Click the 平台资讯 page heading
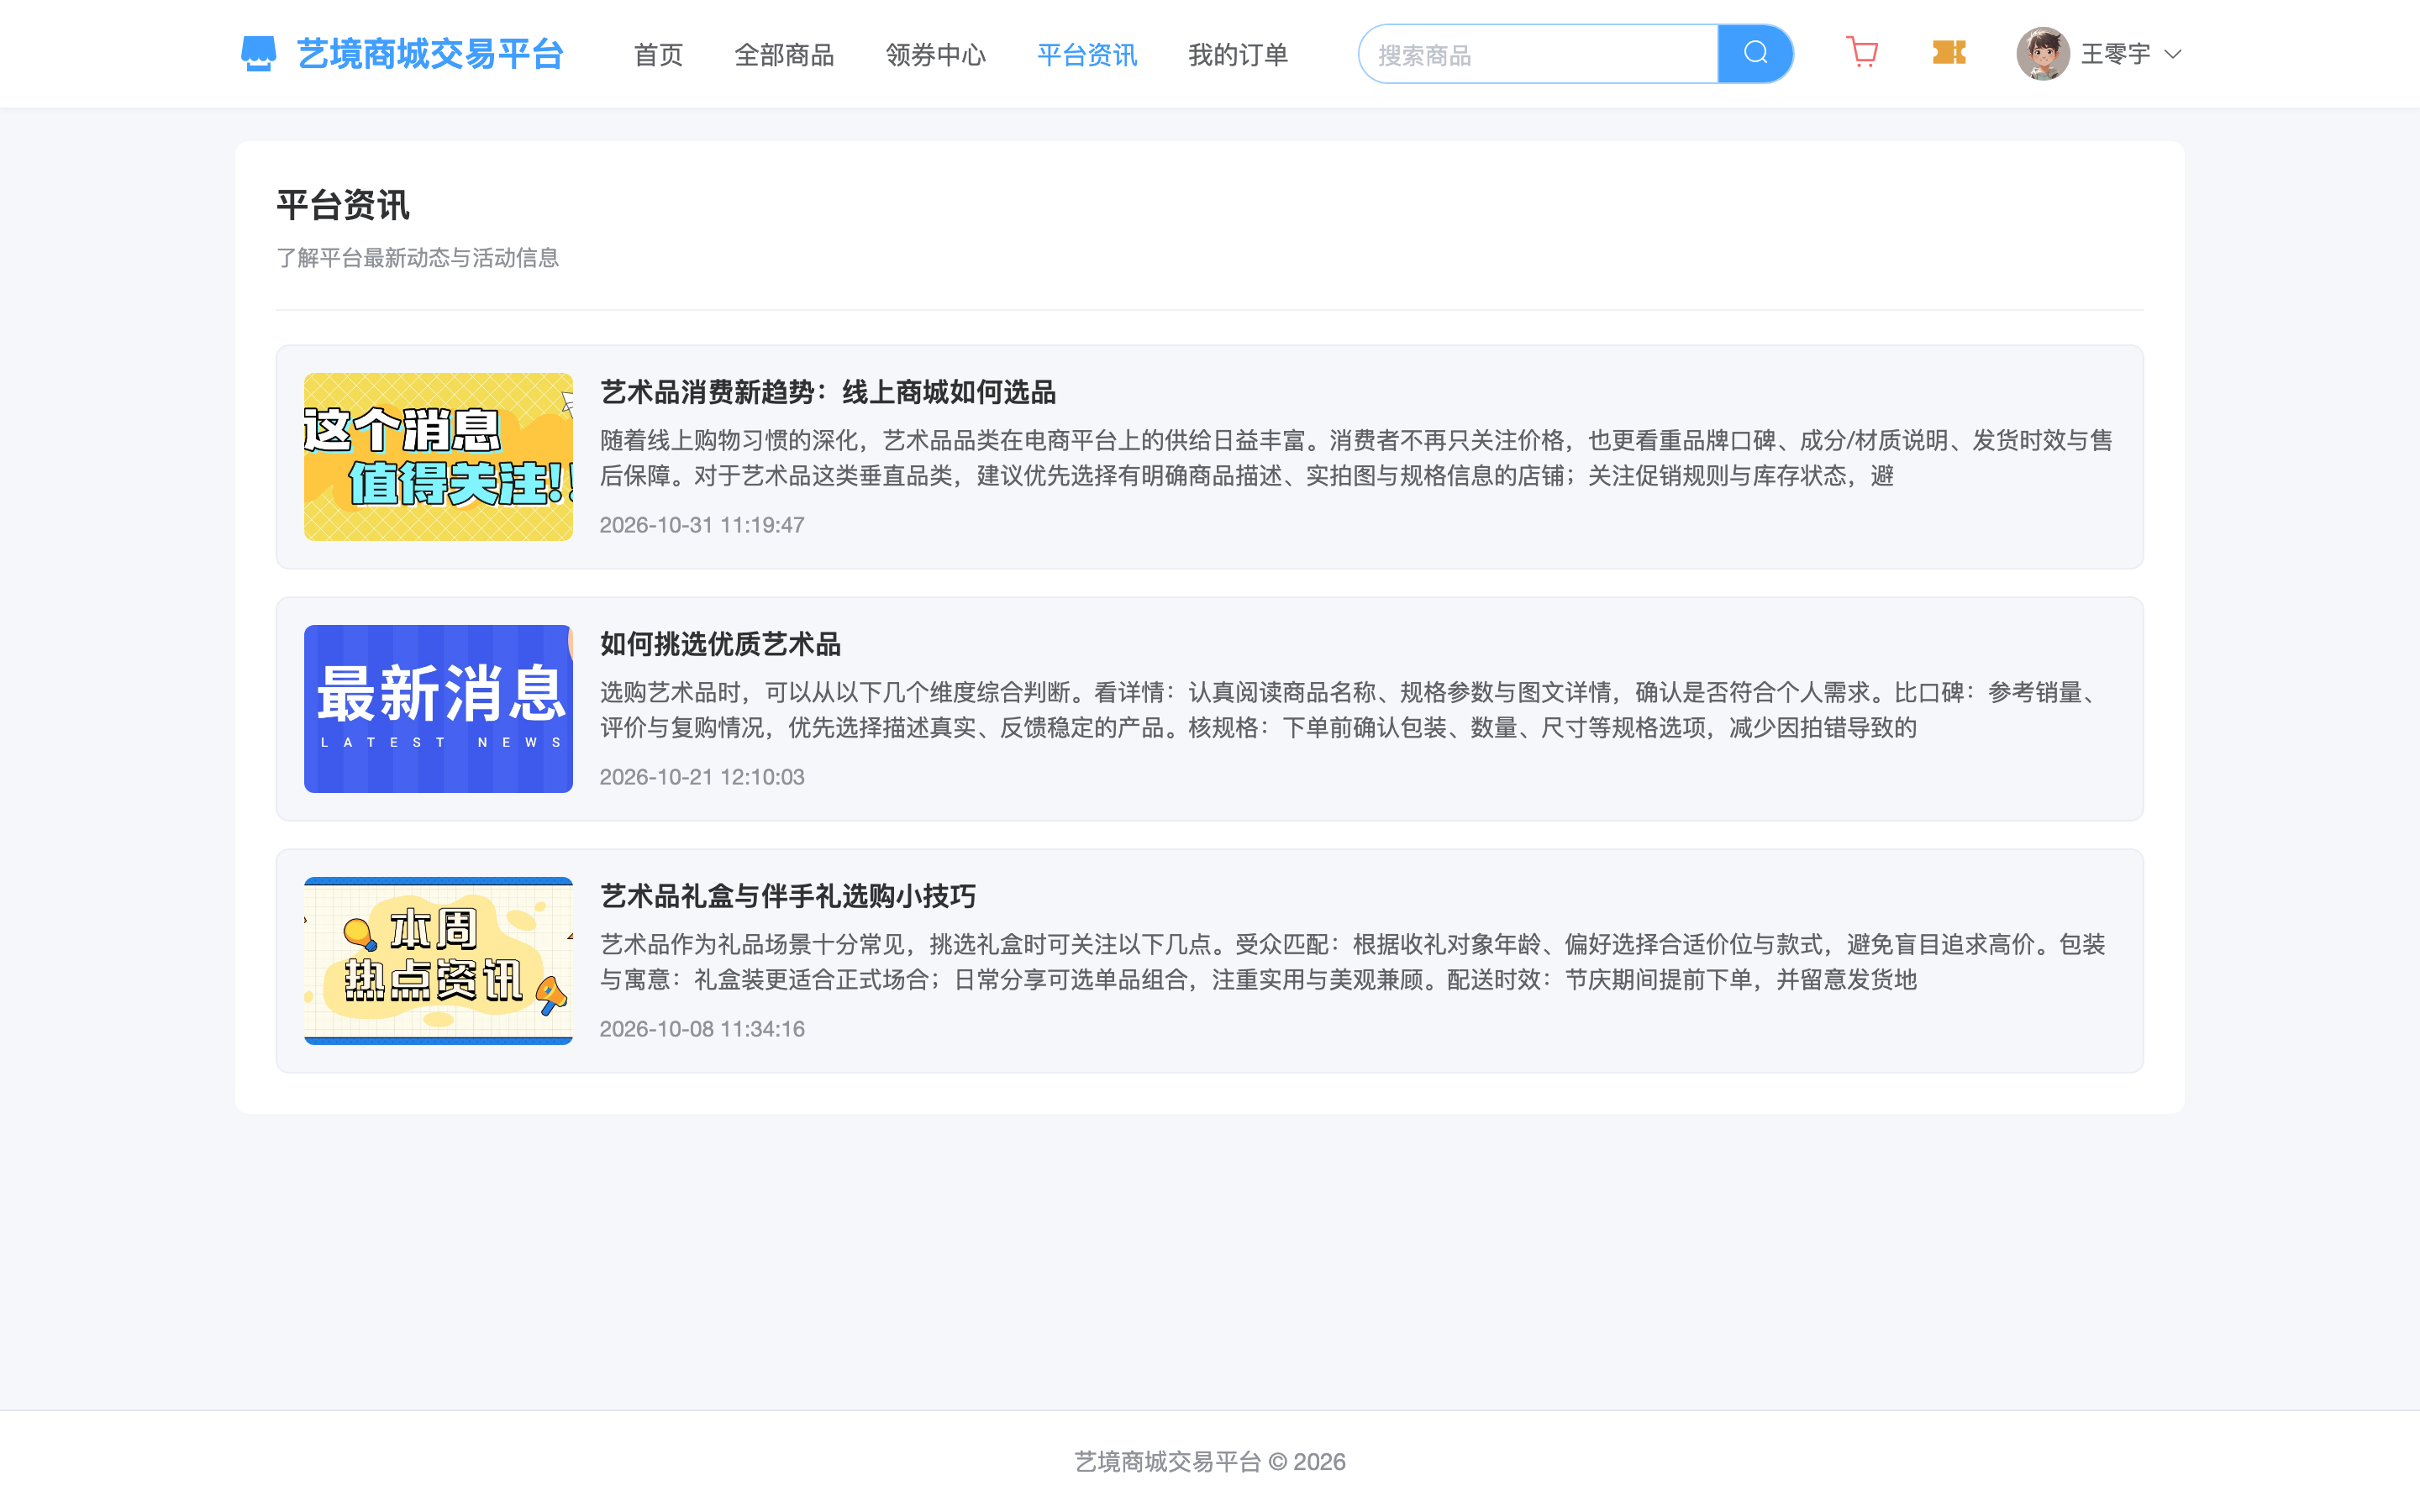The image size is (2420, 1512). point(343,205)
